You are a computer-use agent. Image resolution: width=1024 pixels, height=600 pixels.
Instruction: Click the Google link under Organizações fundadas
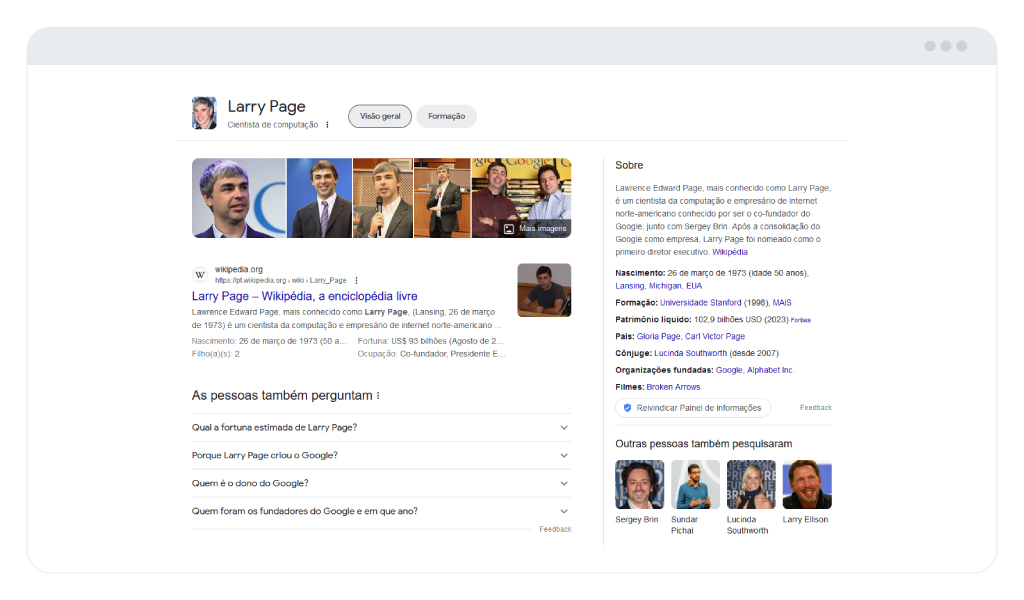[x=729, y=370]
